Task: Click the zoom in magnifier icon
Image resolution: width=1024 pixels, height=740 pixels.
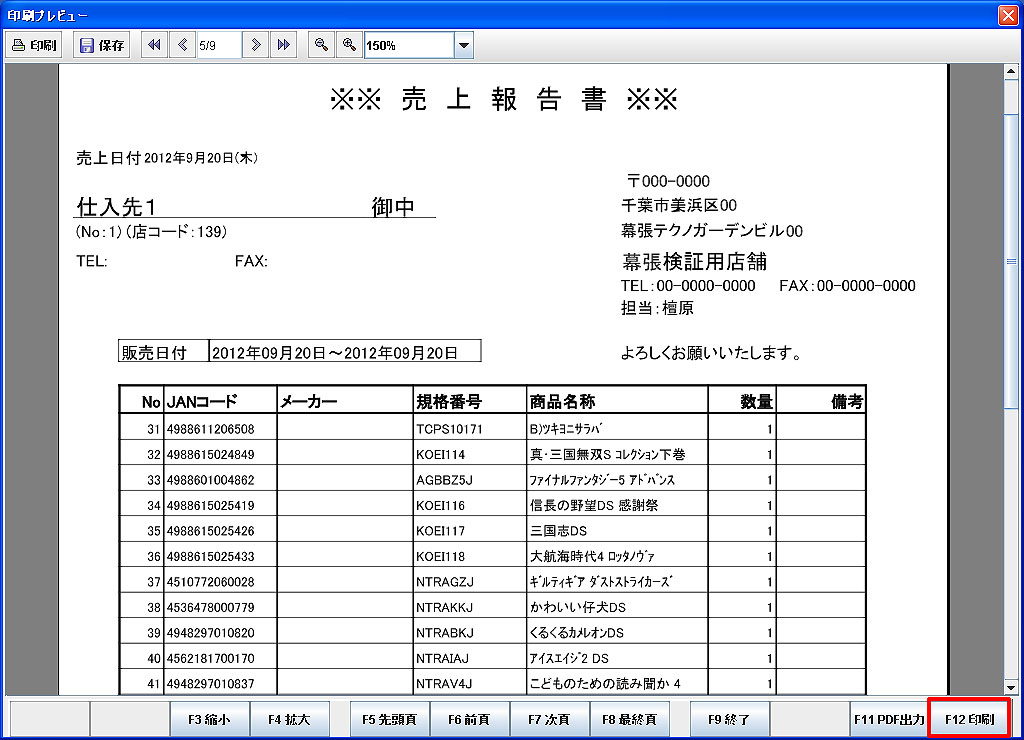Action: (349, 45)
